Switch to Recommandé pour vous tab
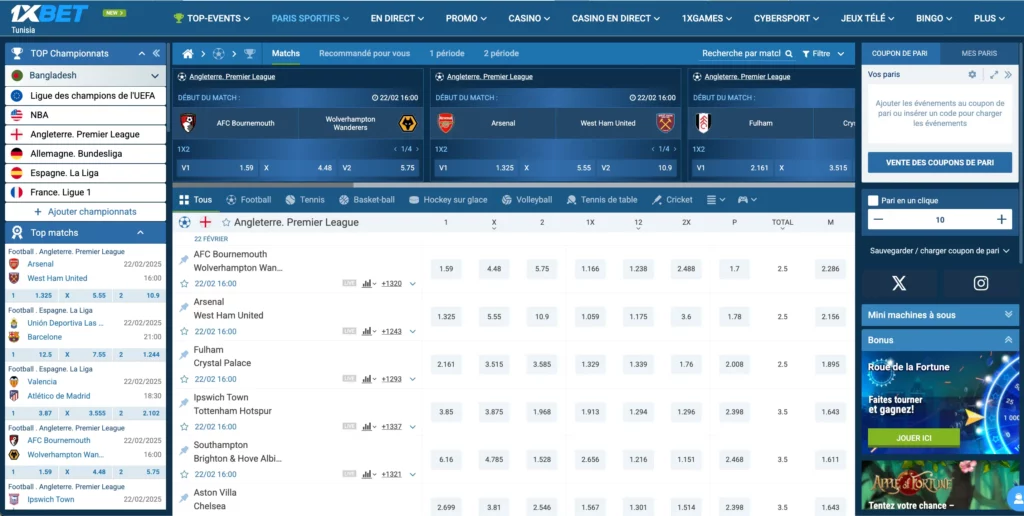Screen dimensions: 1024x516 [x=364, y=54]
